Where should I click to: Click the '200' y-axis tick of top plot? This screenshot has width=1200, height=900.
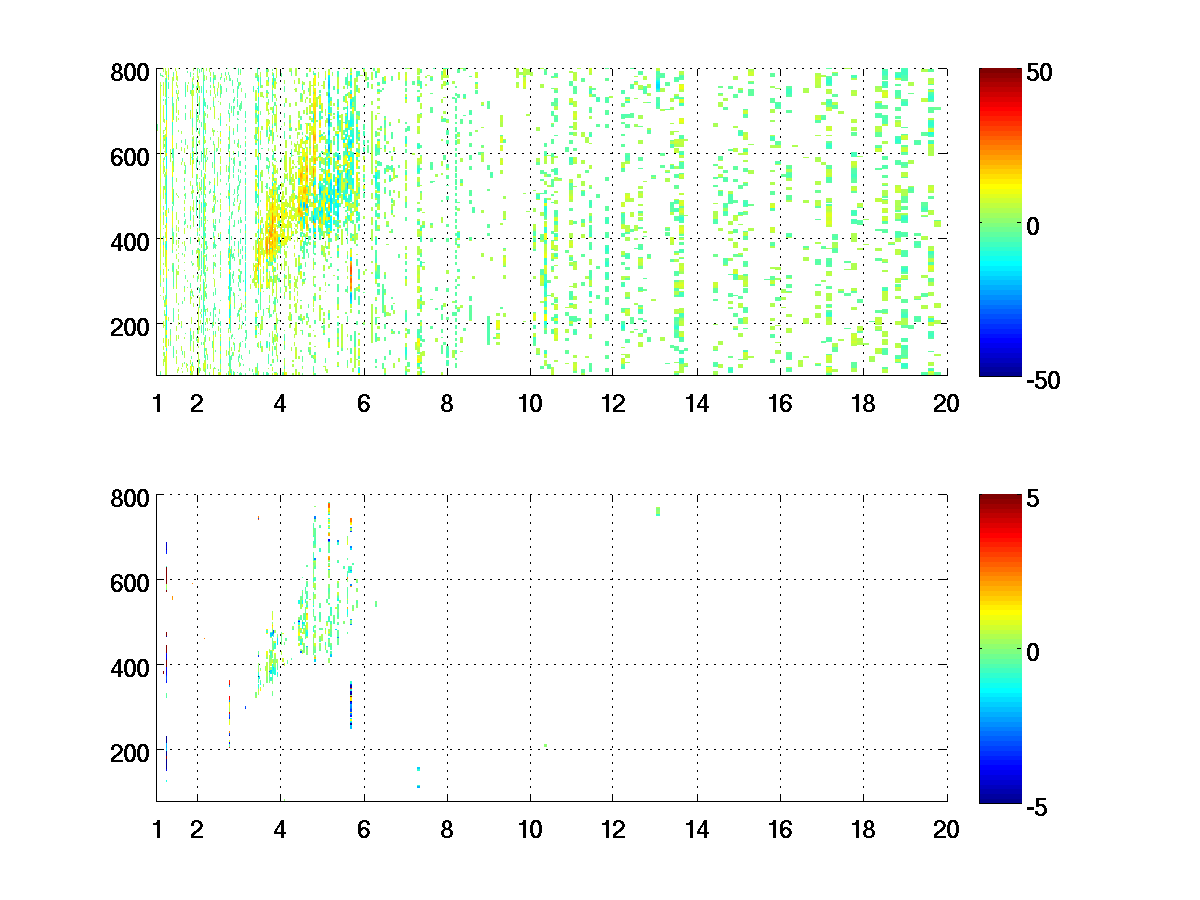tap(130, 326)
